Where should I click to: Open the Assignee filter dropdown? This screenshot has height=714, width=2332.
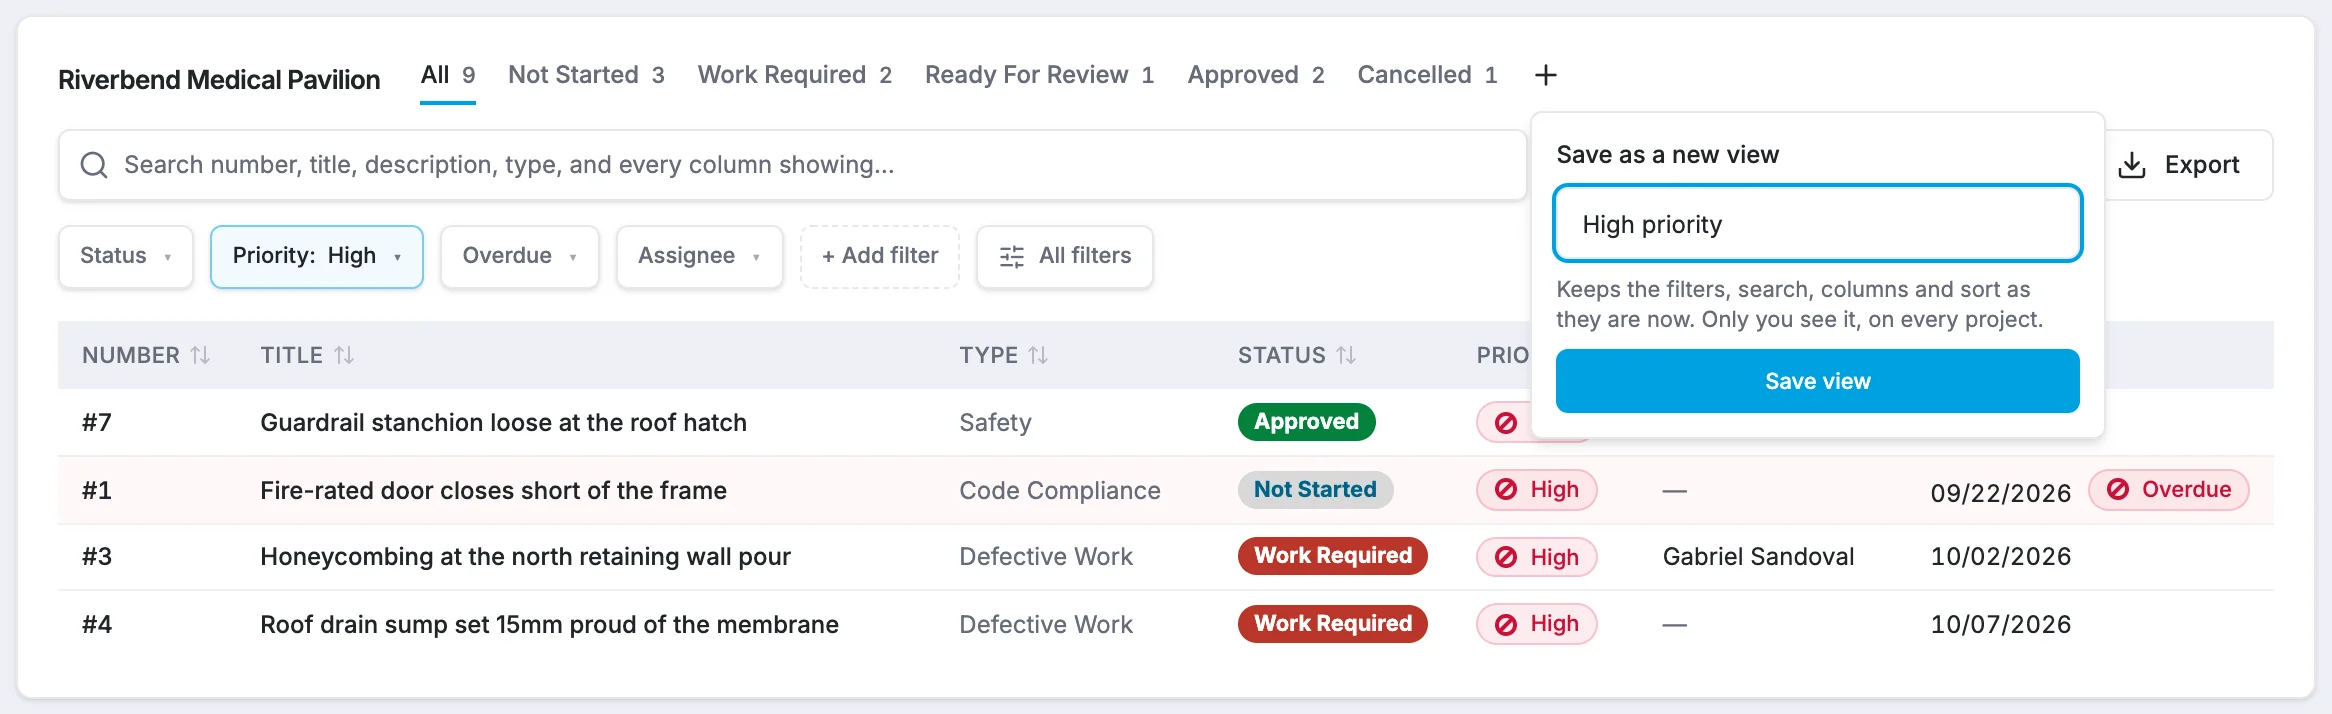point(700,257)
